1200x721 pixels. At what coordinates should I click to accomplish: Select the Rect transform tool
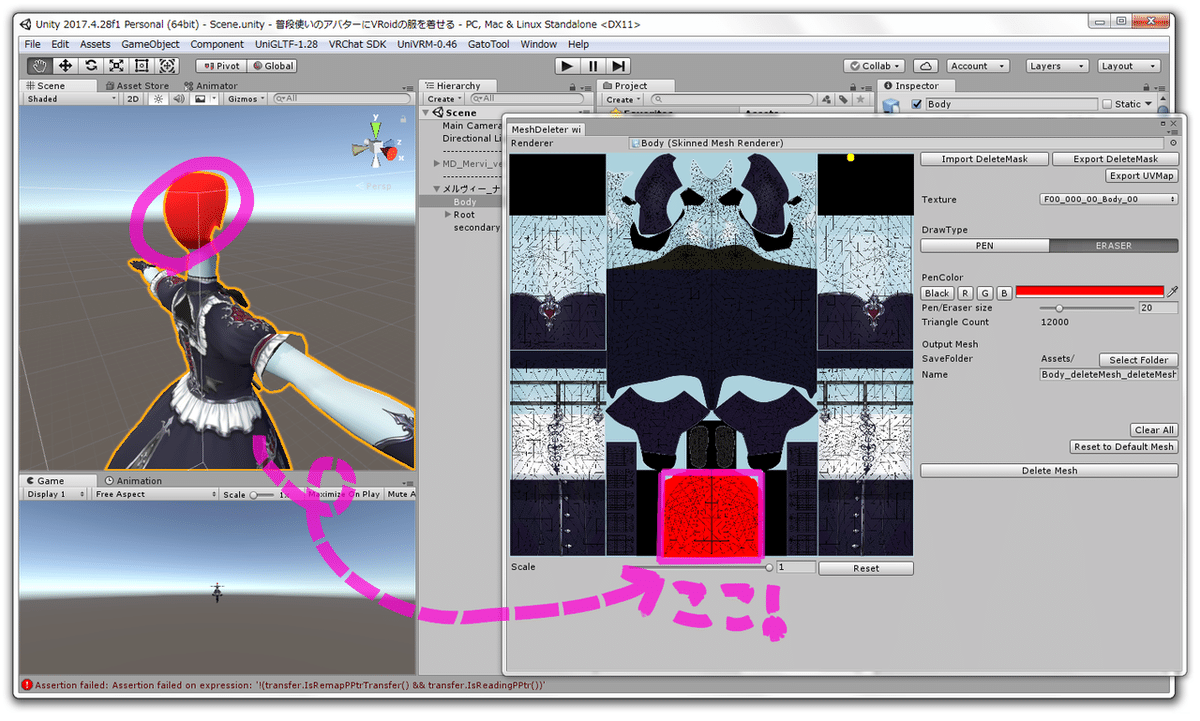(141, 66)
